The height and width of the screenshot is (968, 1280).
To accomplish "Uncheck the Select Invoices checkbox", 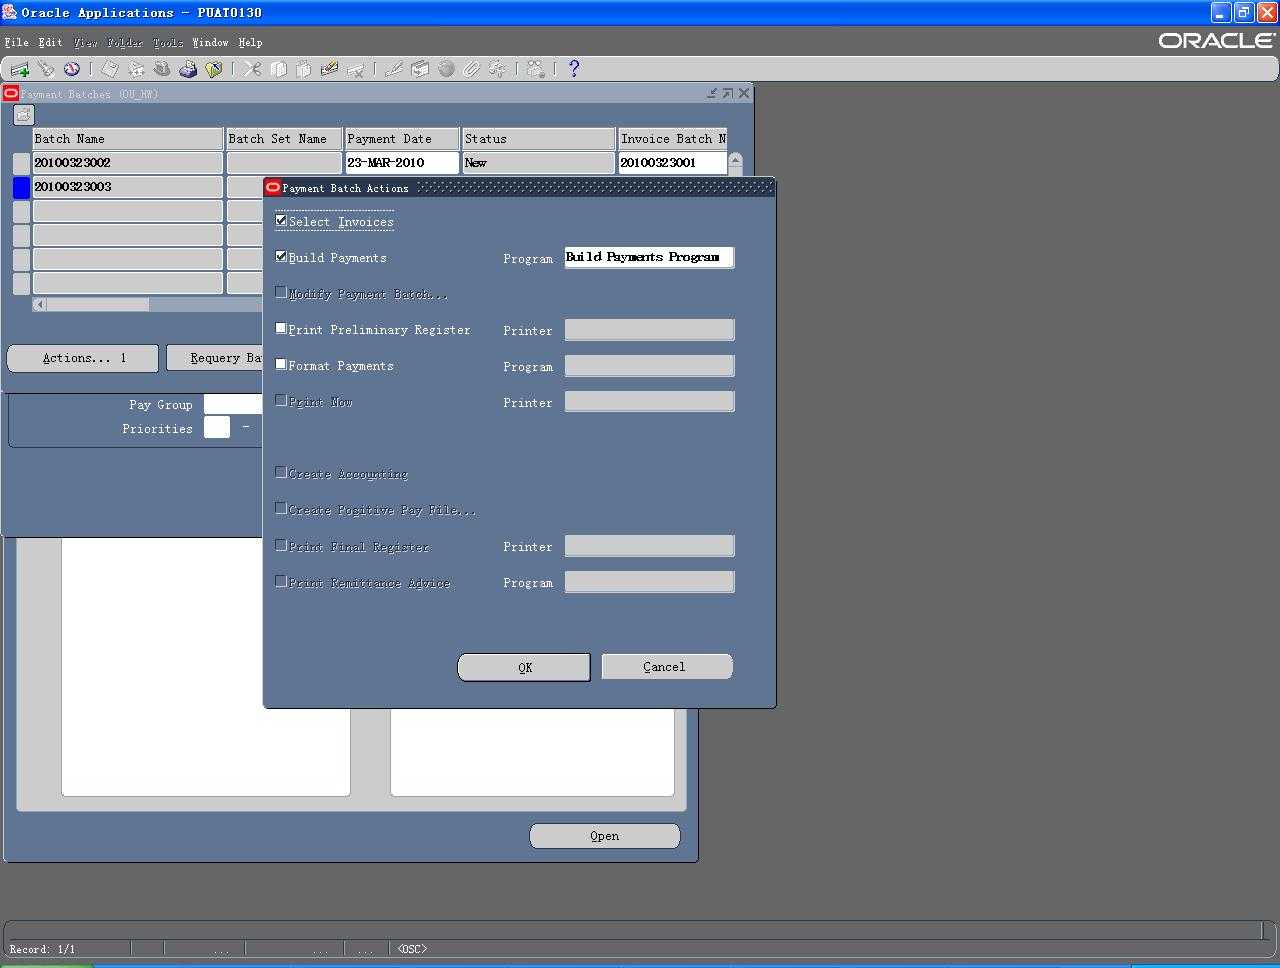I will click(281, 220).
